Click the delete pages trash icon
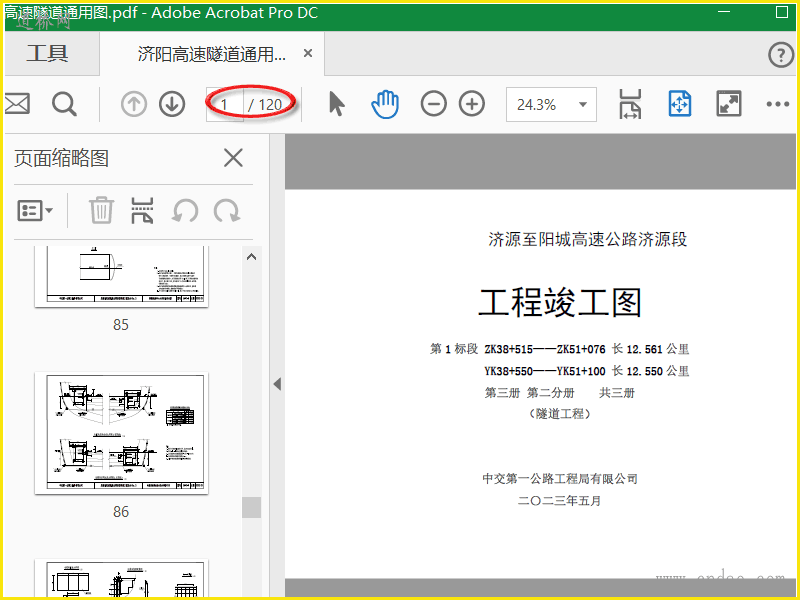The width and height of the screenshot is (800, 600). pos(101,210)
